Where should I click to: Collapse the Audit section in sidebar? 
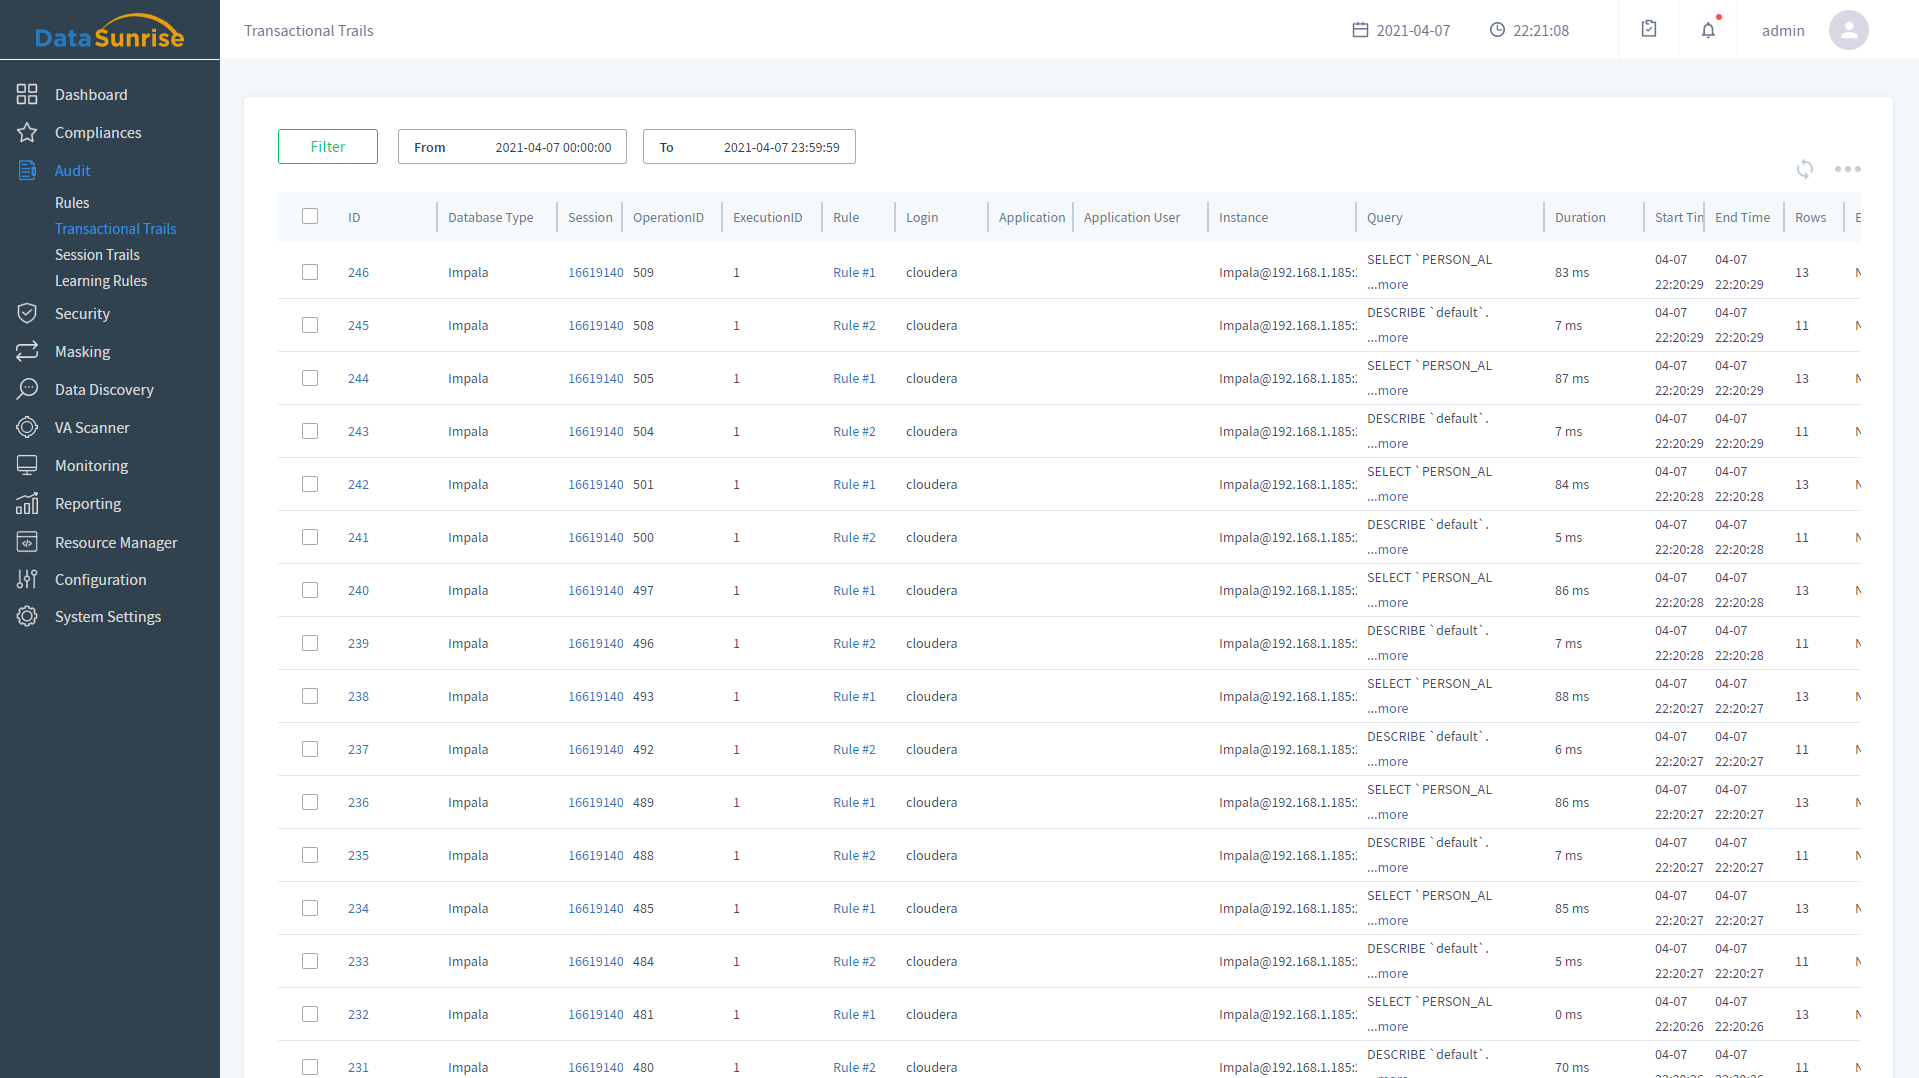click(x=72, y=171)
